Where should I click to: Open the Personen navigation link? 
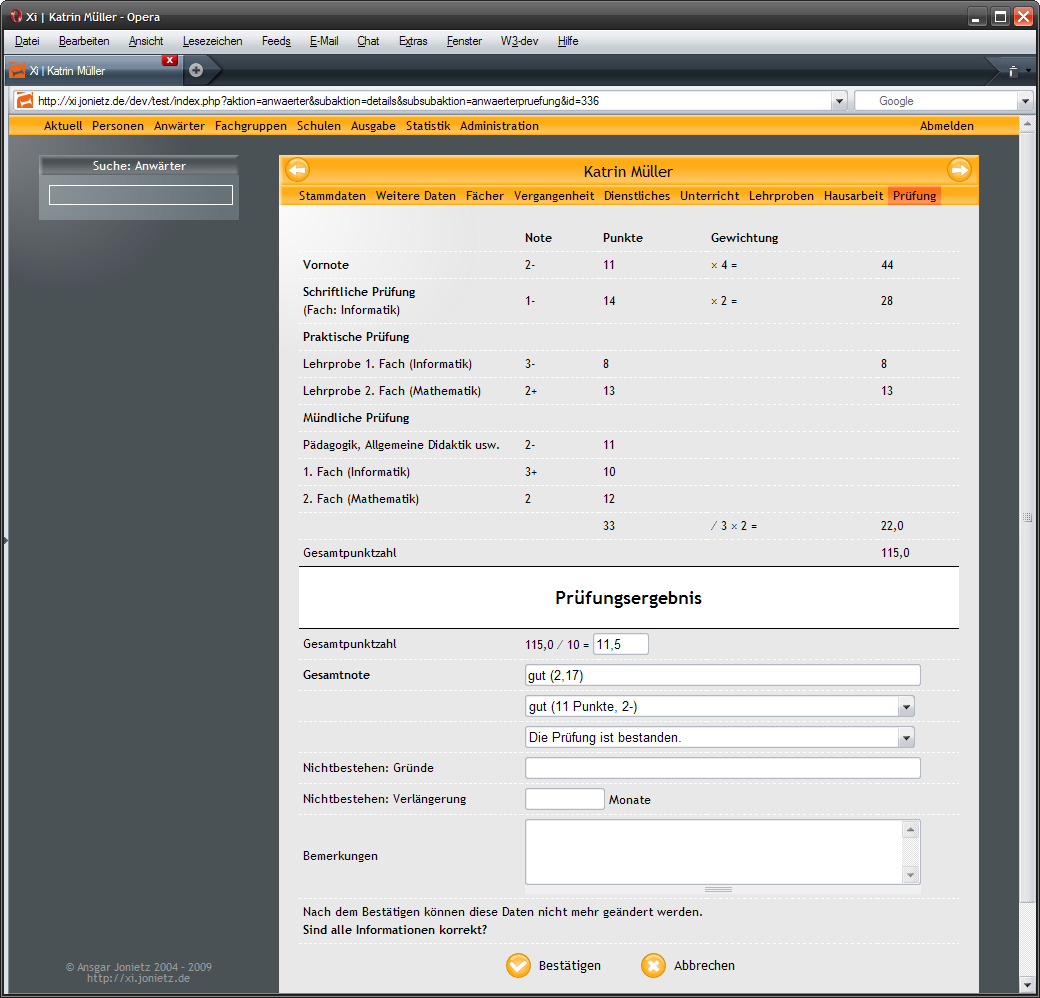[x=118, y=126]
